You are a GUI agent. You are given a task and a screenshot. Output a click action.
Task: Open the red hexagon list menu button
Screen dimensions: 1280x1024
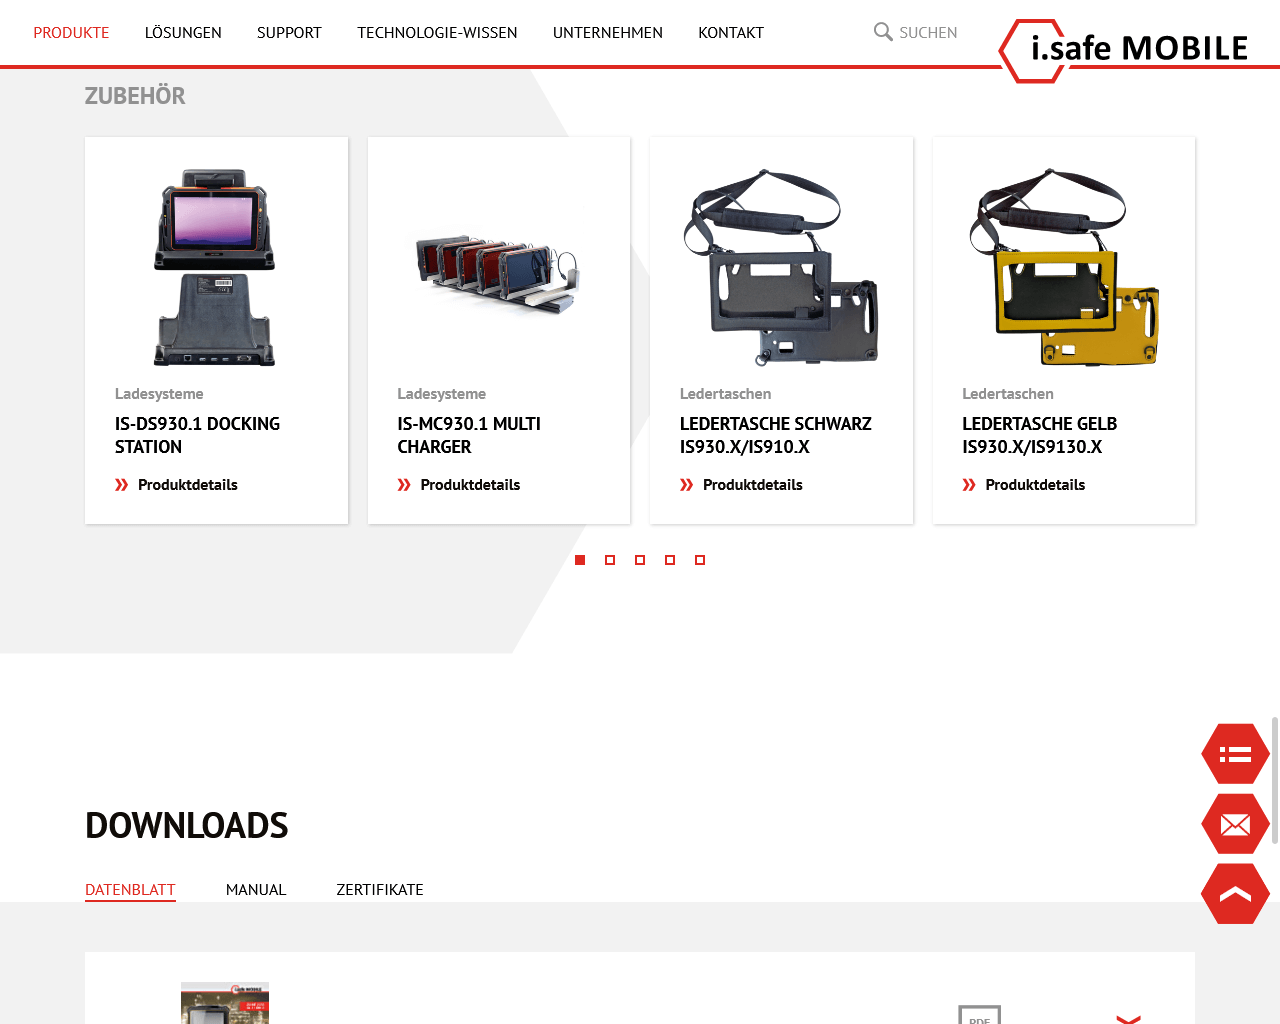(x=1235, y=754)
